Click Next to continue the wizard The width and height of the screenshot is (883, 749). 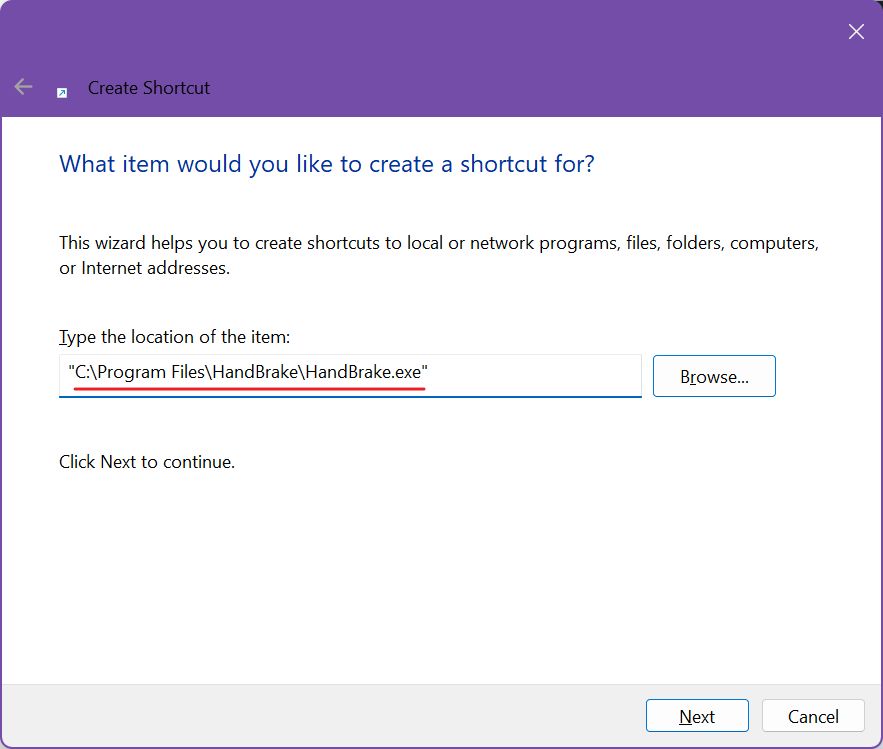(x=697, y=716)
